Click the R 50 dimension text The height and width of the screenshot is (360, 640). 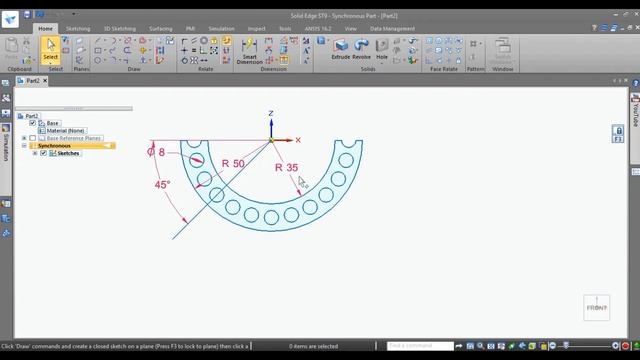tap(233, 164)
